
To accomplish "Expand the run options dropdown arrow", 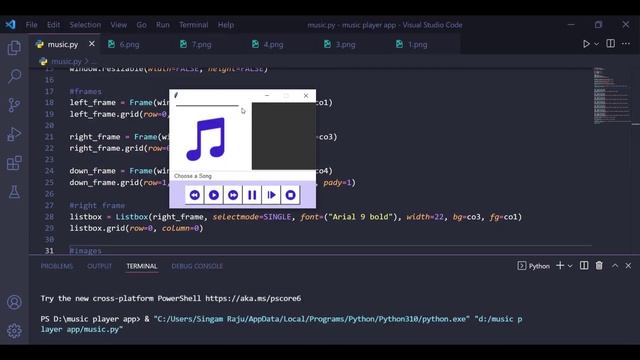I will coord(596,44).
